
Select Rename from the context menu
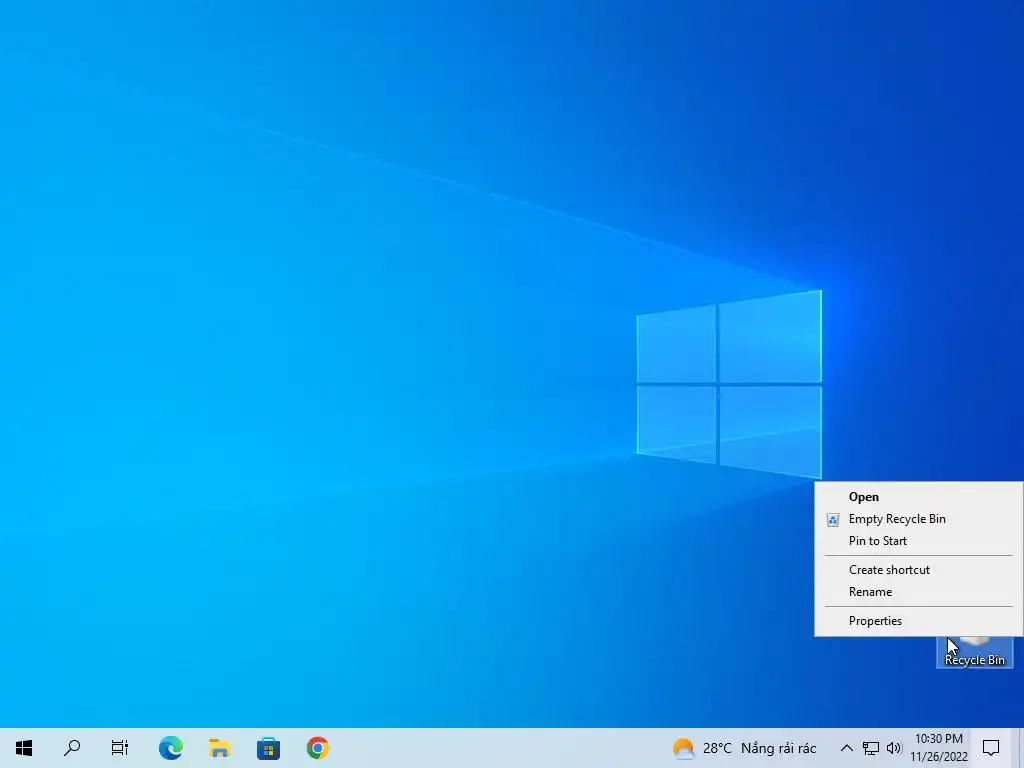(918, 592)
